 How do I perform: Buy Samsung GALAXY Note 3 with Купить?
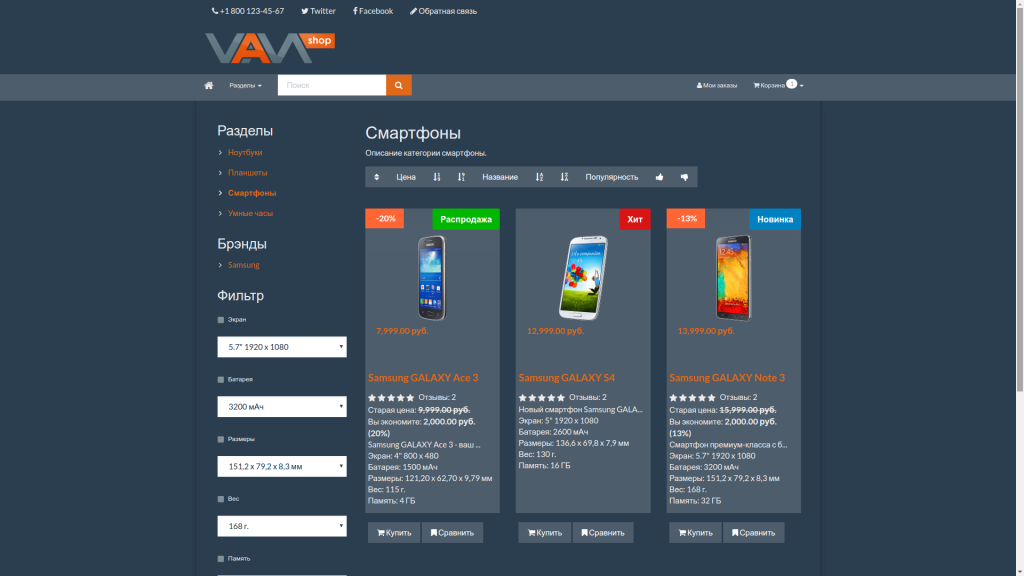click(x=696, y=533)
